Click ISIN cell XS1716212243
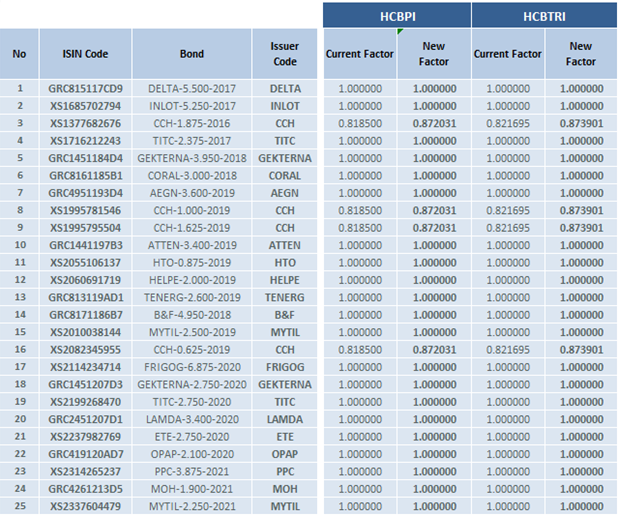This screenshot has width=618, height=515. click(85, 140)
